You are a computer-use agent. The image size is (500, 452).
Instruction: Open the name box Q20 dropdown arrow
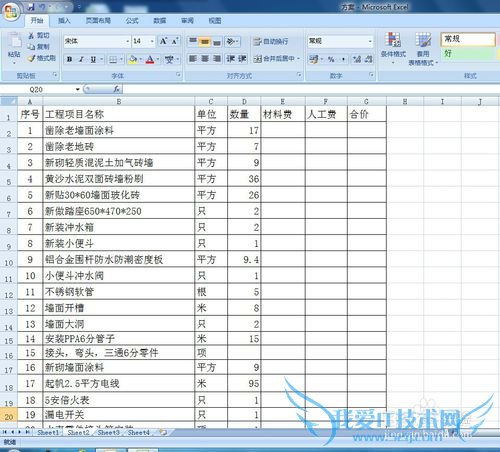[77, 89]
